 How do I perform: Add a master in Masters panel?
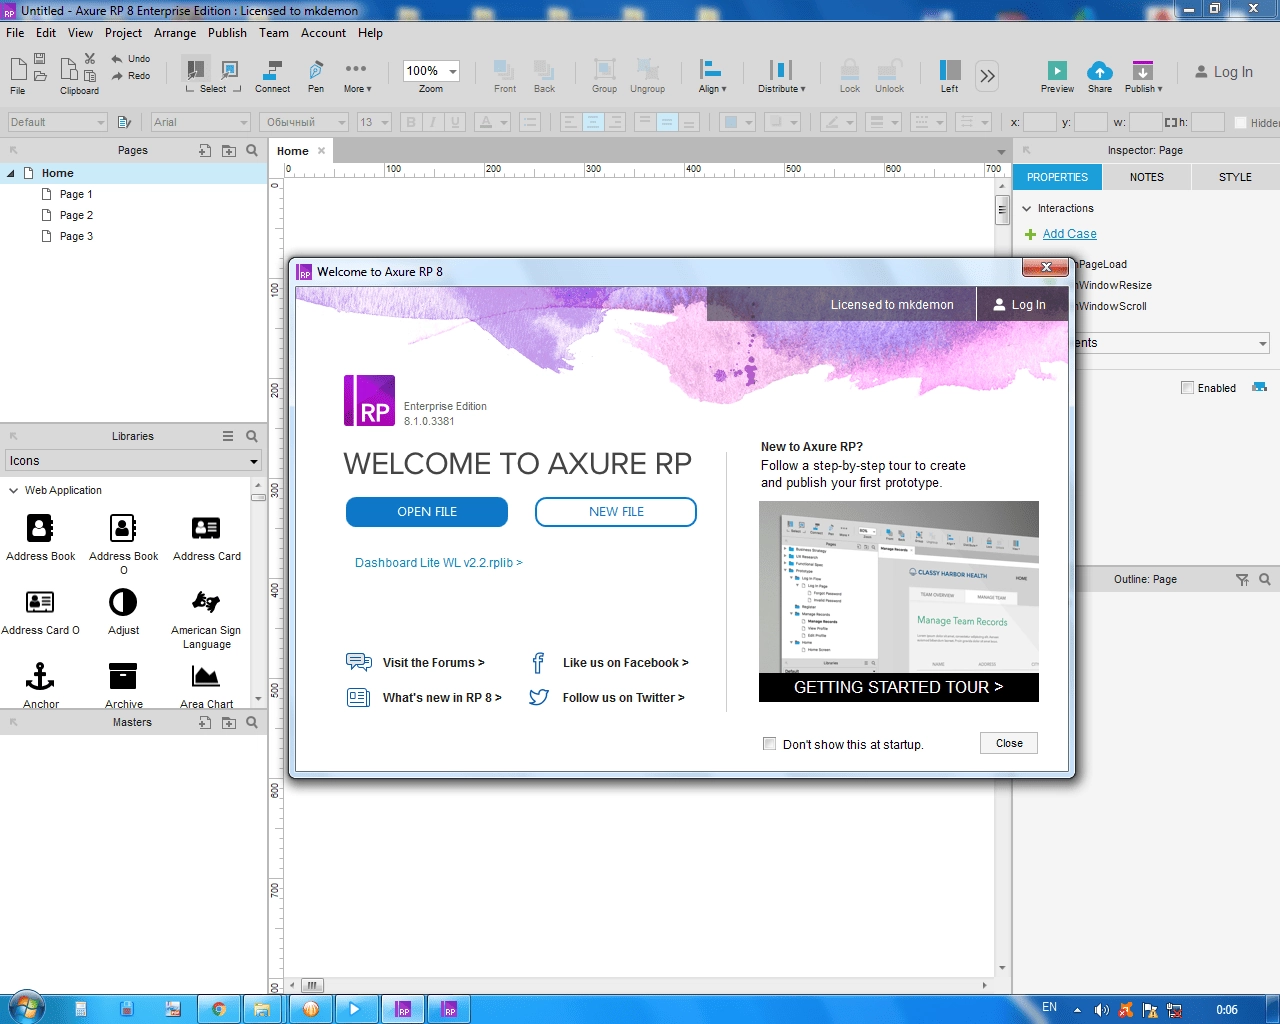coord(205,722)
